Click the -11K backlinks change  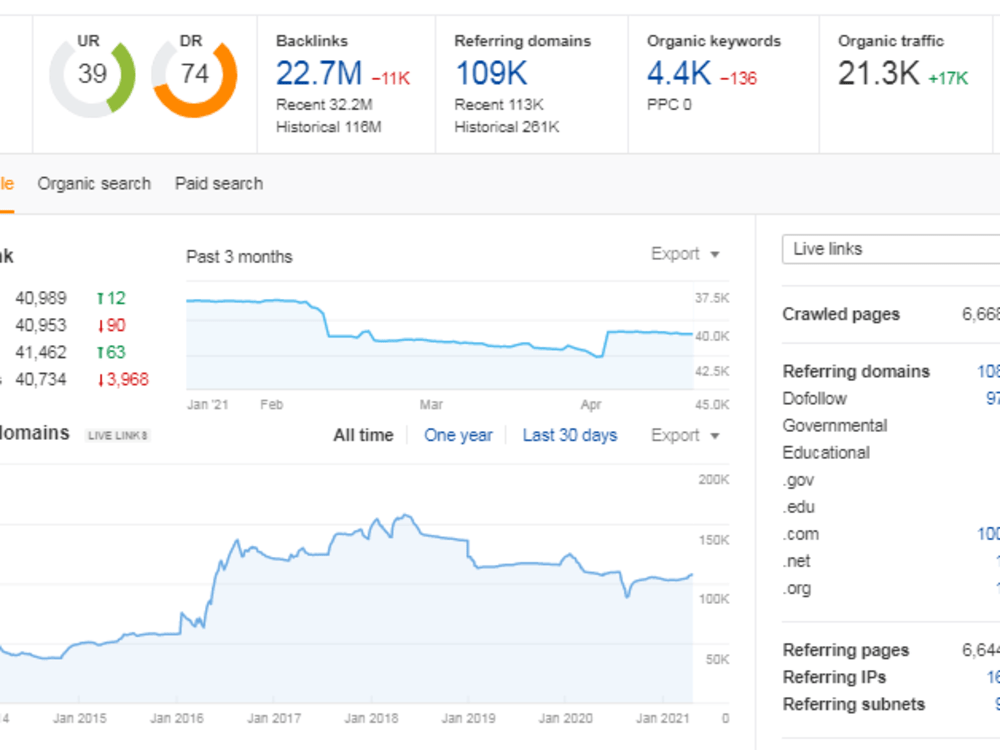pos(390,78)
